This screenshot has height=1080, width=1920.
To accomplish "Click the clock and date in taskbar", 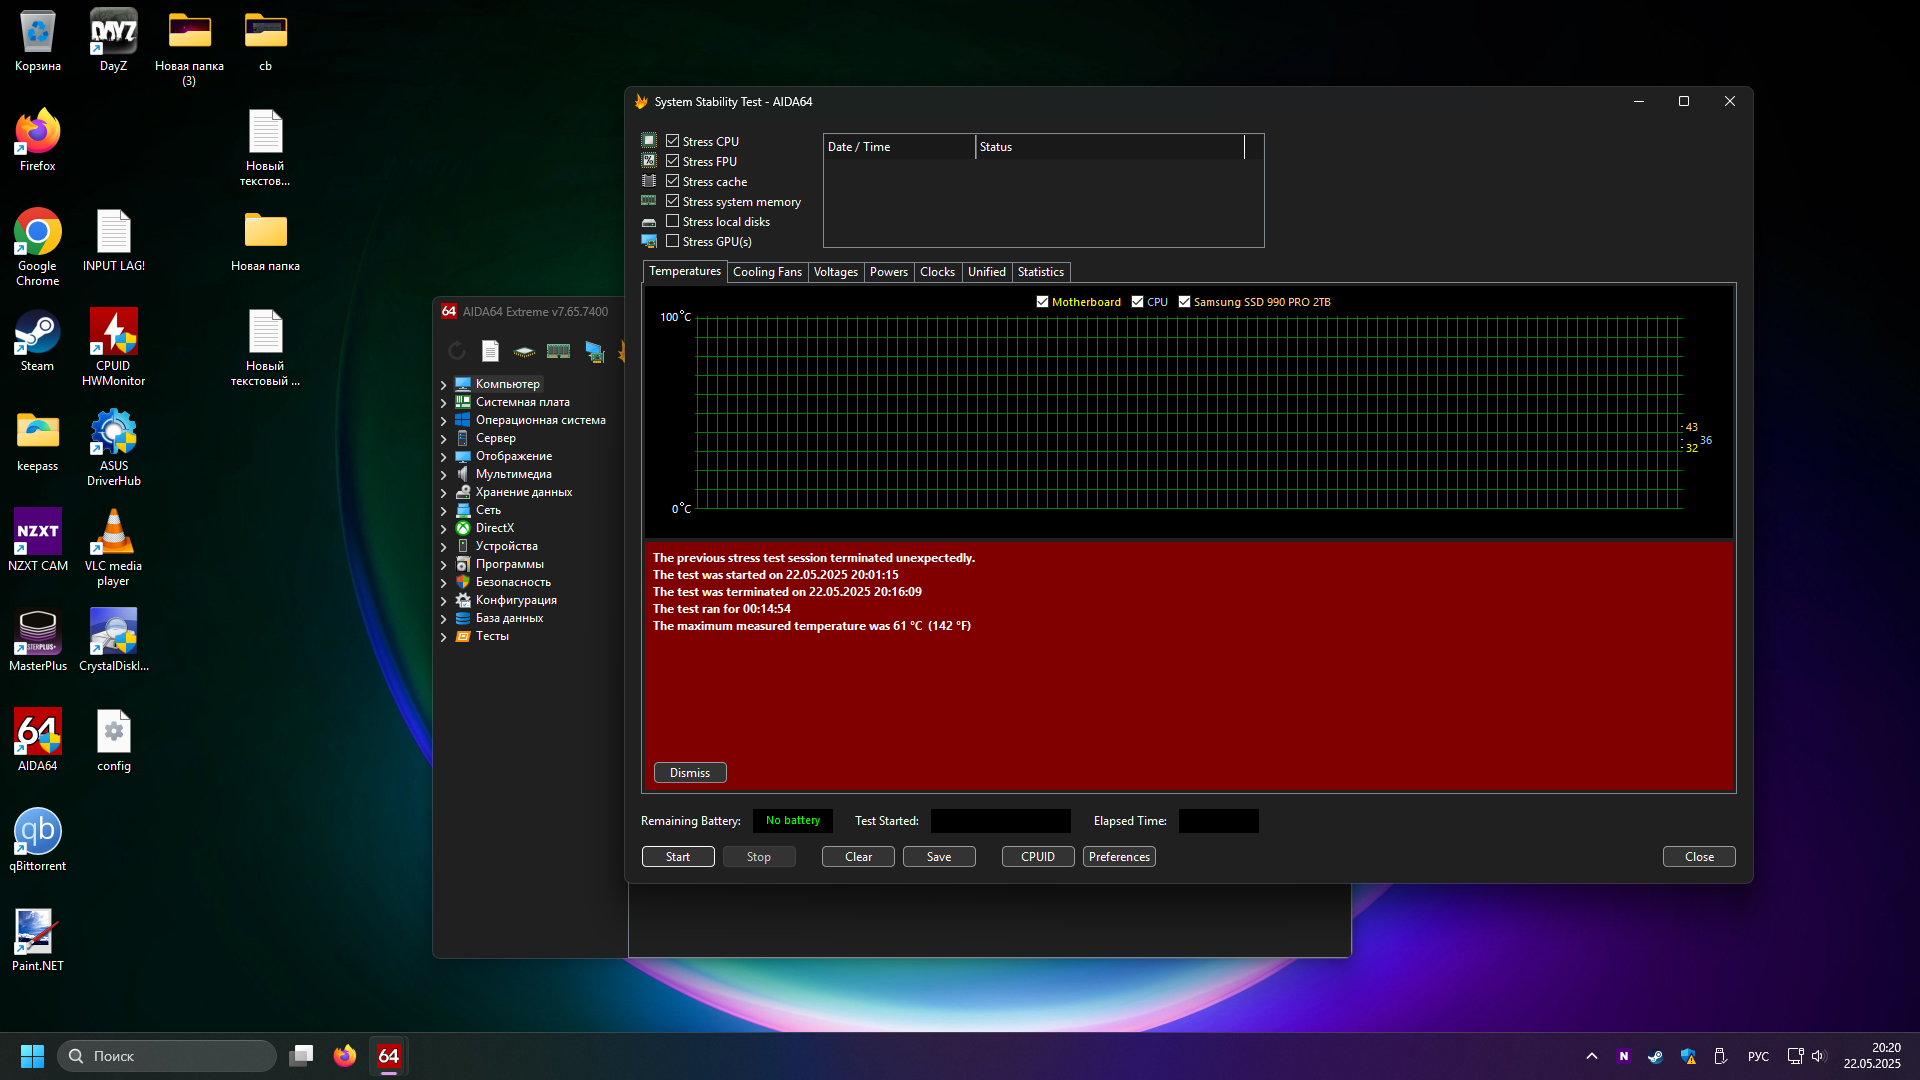I will pos(1872,1056).
